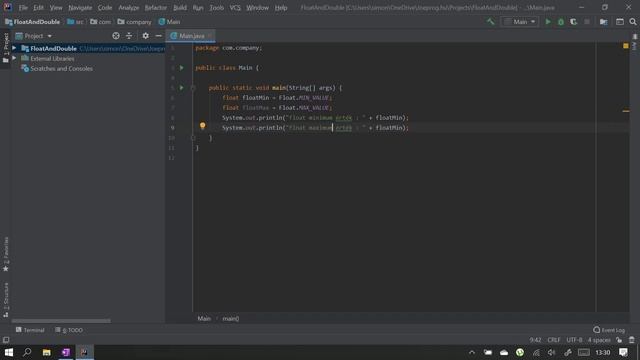Toggle the read-only lock icon in status bar
This screenshot has height=360, width=640.
pyautogui.click(x=619, y=340)
